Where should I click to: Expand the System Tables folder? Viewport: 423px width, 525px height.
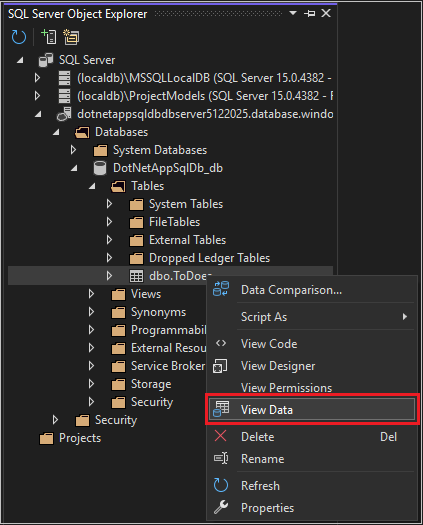pyautogui.click(x=109, y=204)
